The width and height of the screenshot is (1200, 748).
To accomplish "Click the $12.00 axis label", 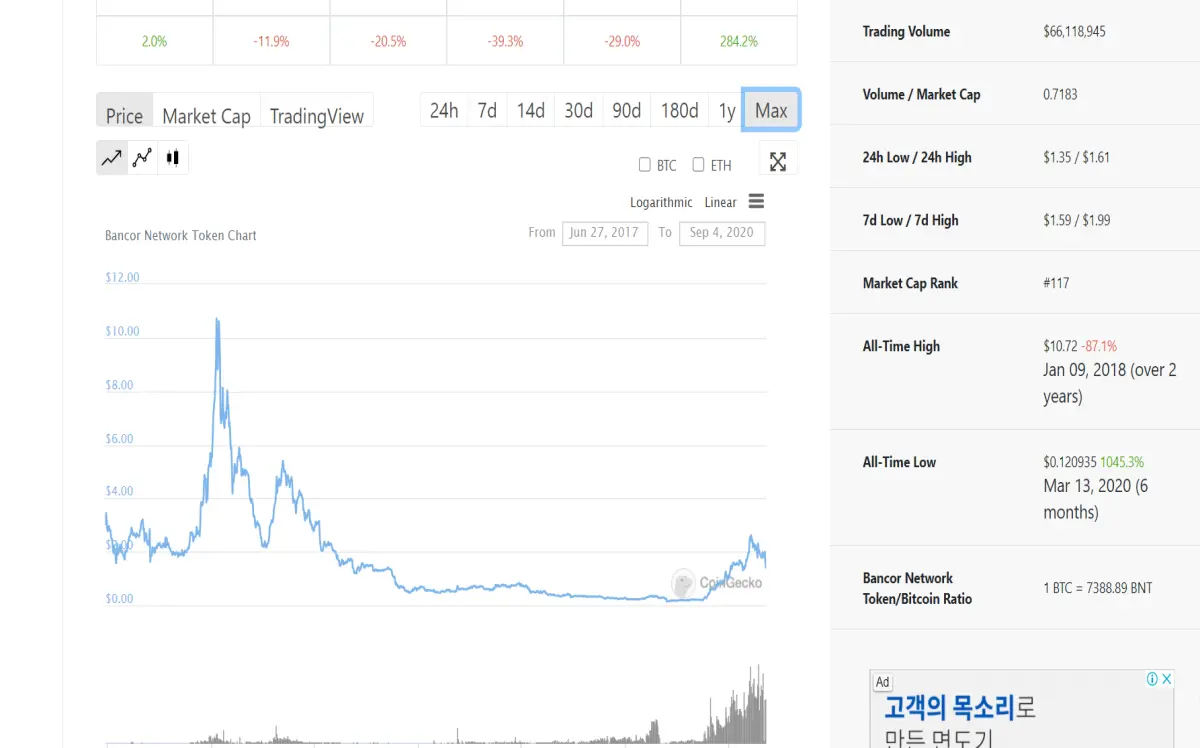I will (x=122, y=278).
